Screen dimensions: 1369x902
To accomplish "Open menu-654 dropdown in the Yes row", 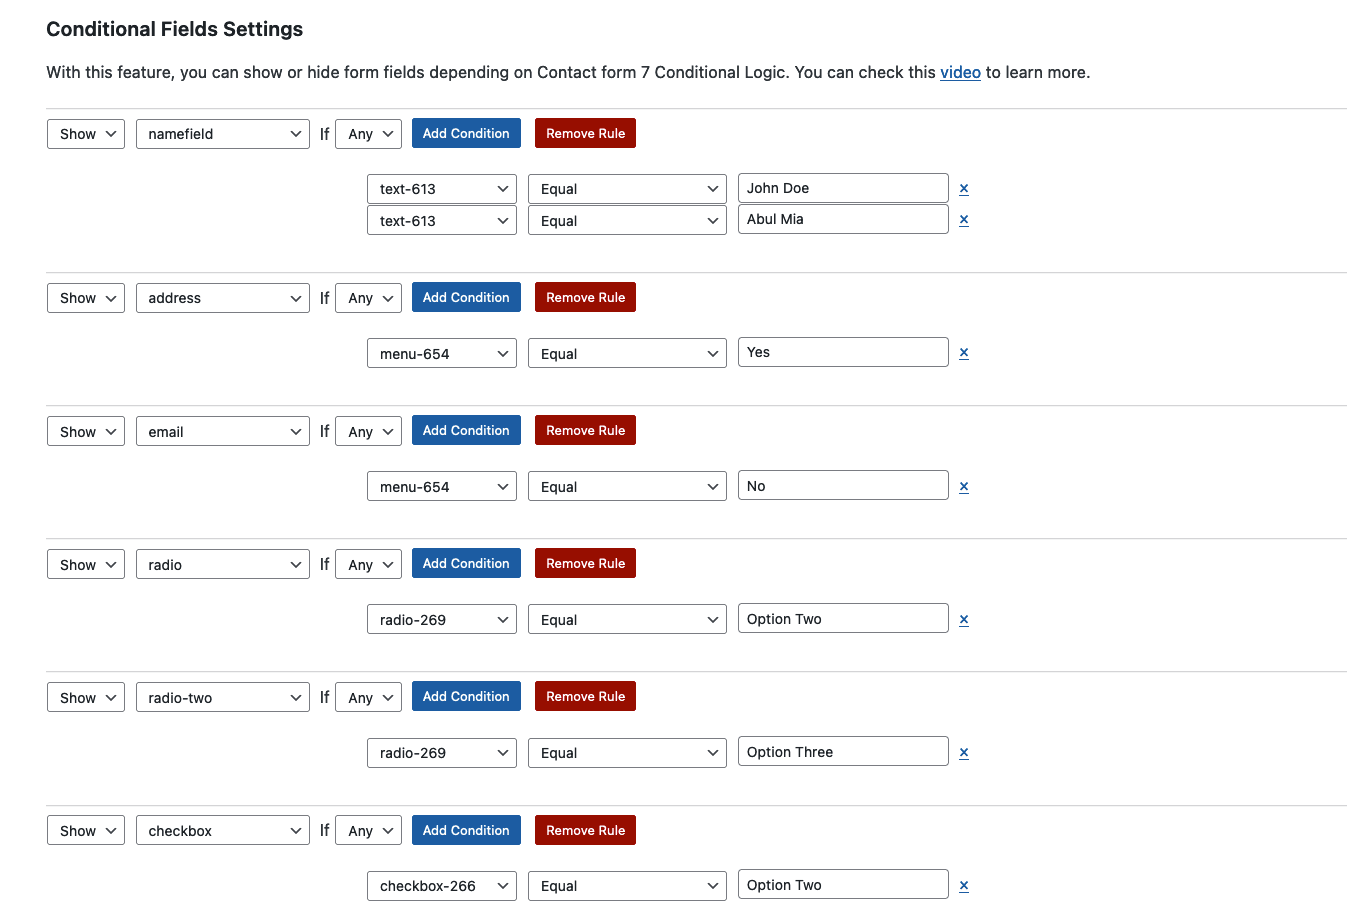I will point(442,354).
